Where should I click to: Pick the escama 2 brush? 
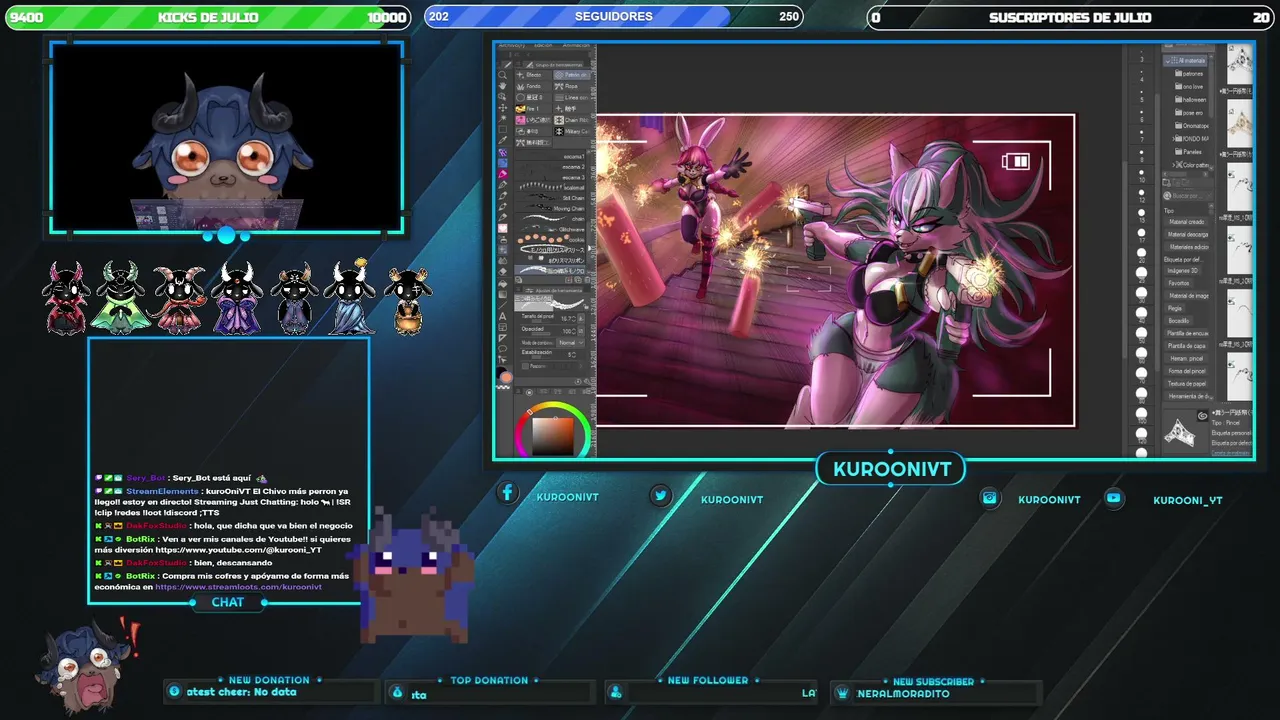click(x=551, y=166)
